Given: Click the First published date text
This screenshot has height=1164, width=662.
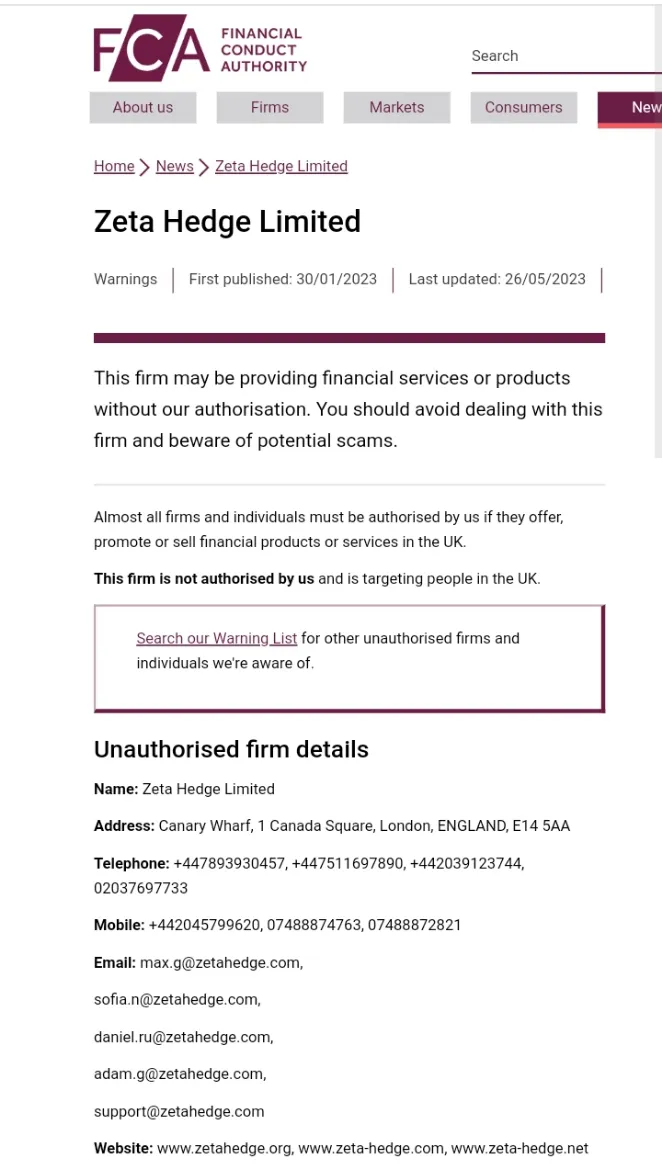Looking at the screenshot, I should [283, 279].
